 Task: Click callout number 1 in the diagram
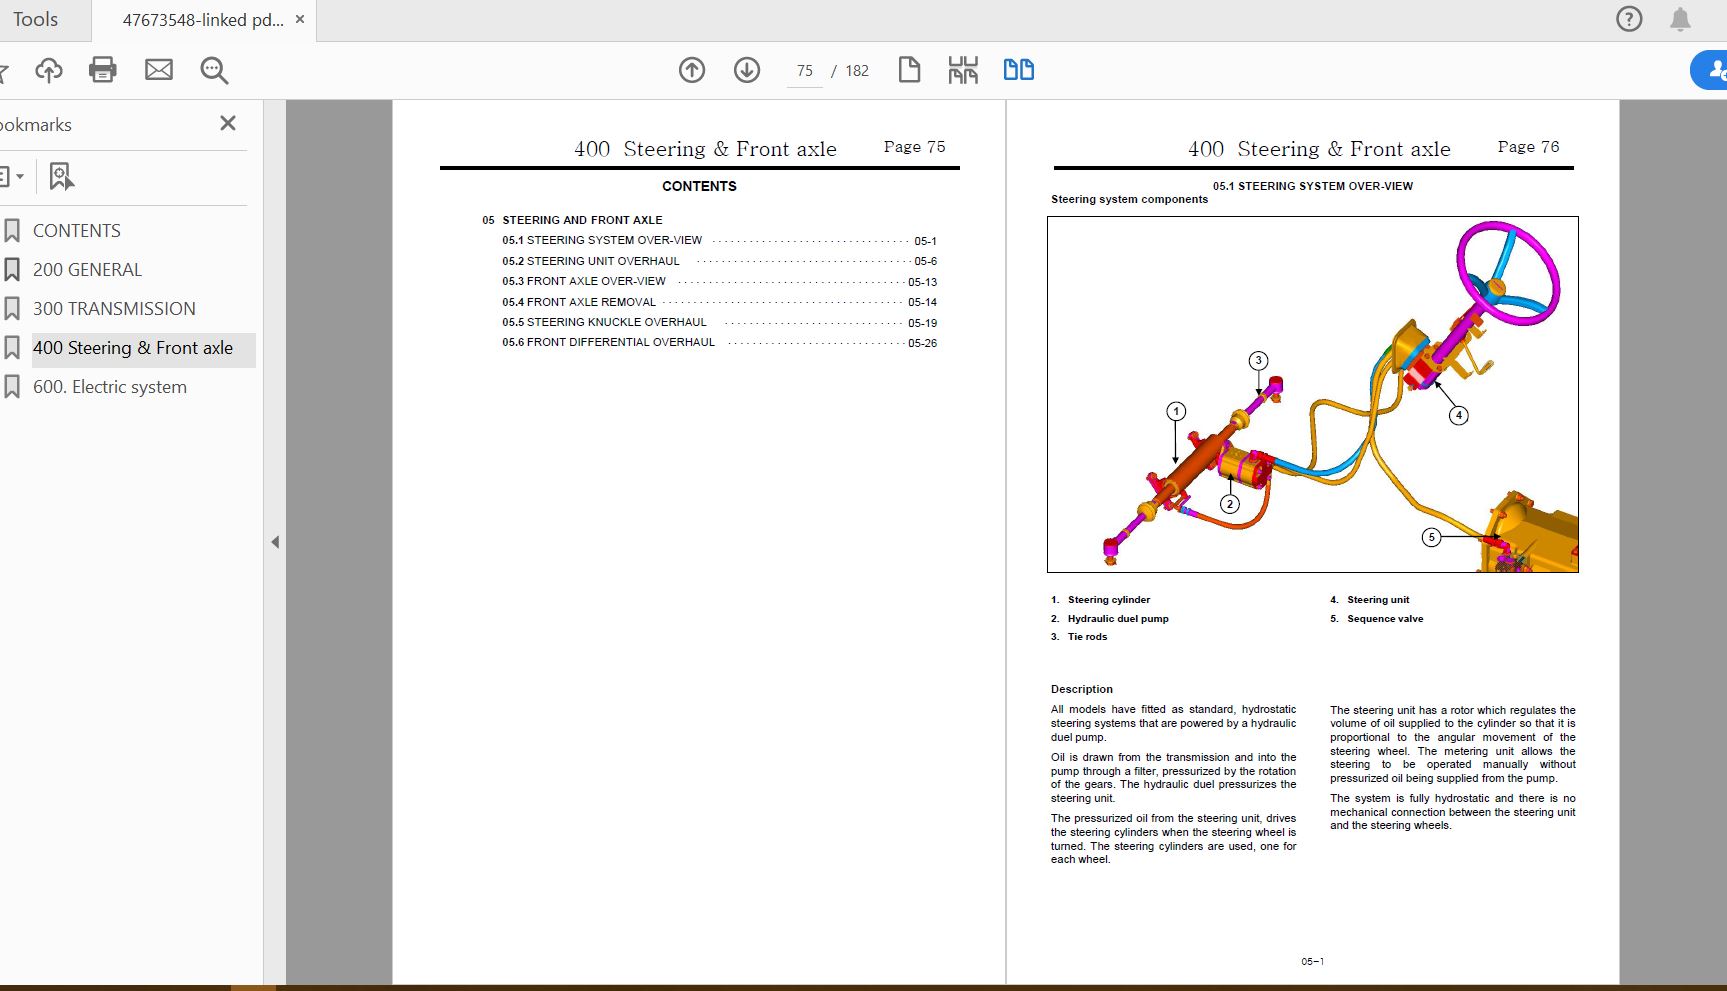tap(1176, 411)
